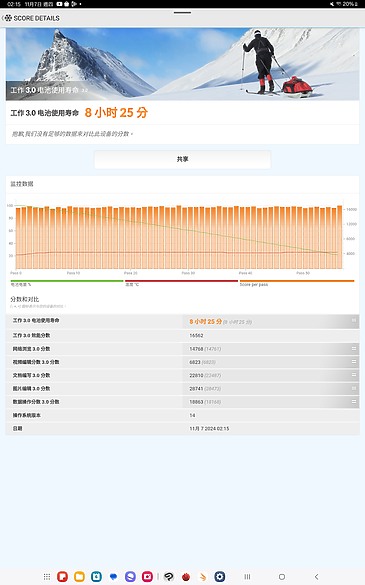The height and width of the screenshot is (585, 365).
Task: Click the 28741 photo editing score value
Action: [x=196, y=389]
